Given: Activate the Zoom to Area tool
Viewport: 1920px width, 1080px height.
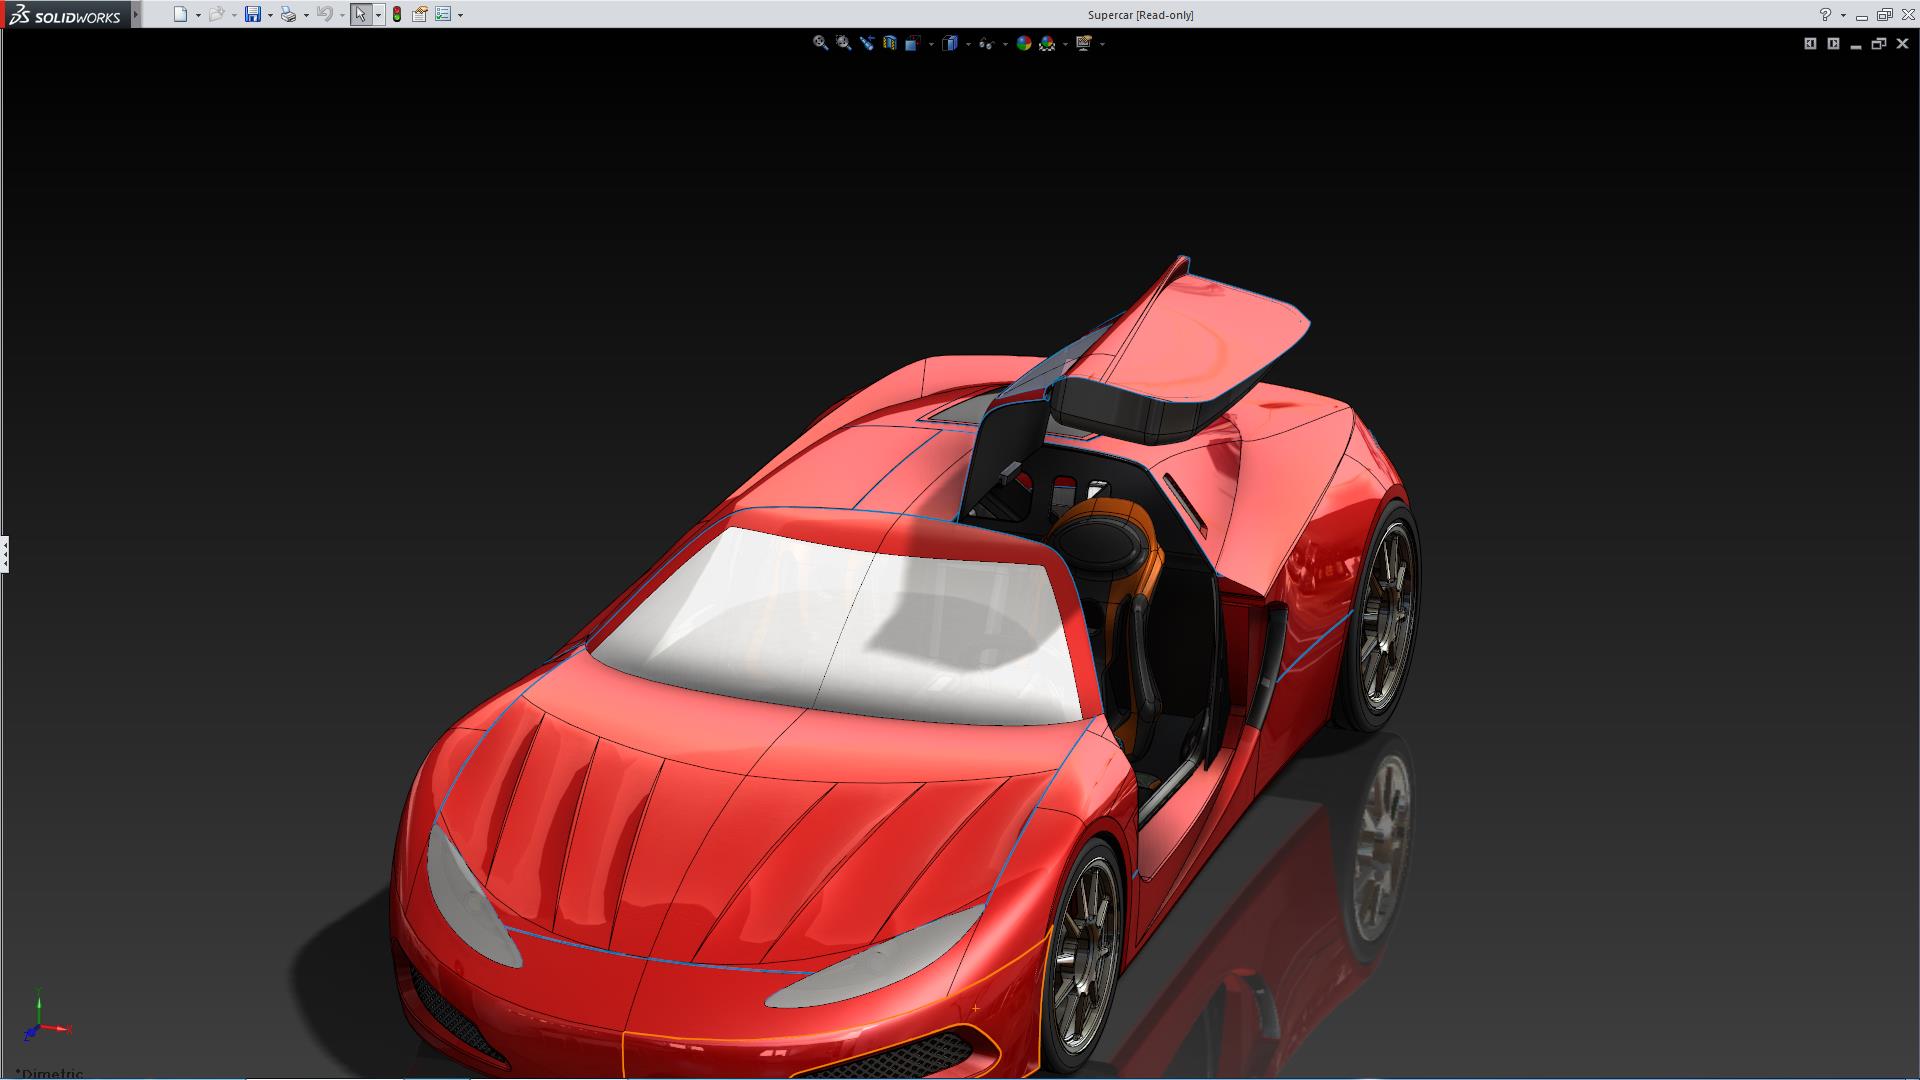Looking at the screenshot, I should pyautogui.click(x=843, y=43).
